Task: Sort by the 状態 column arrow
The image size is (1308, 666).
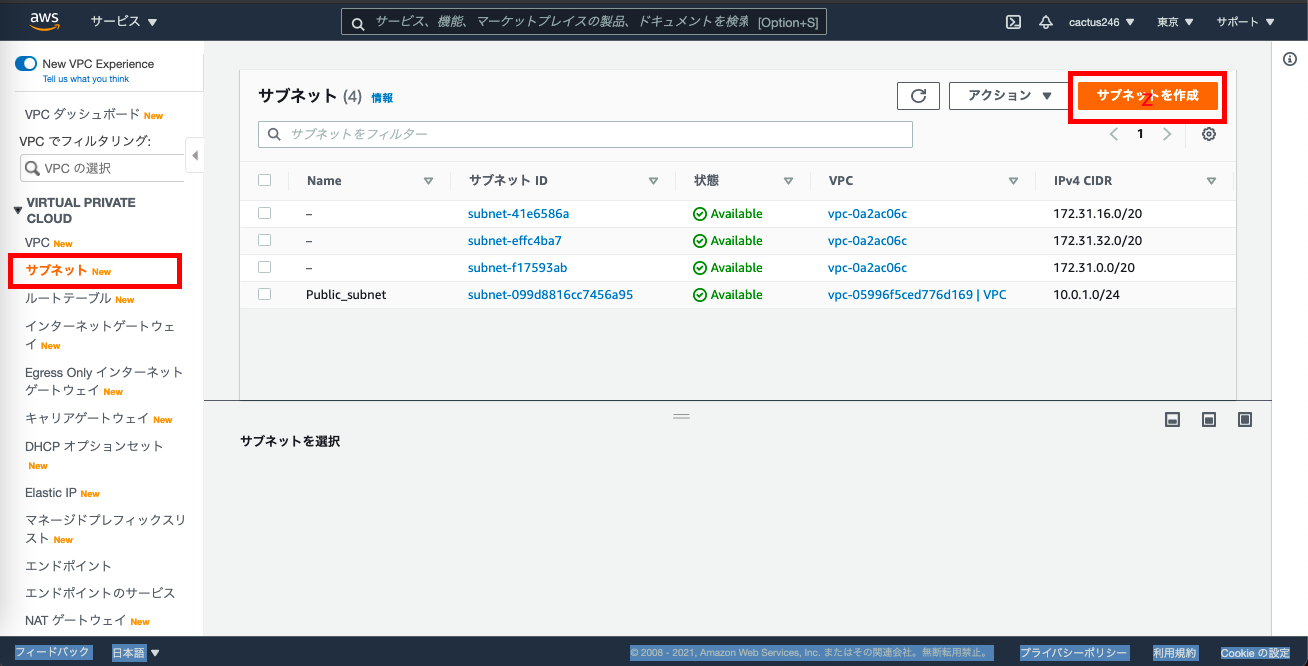Action: 788,181
